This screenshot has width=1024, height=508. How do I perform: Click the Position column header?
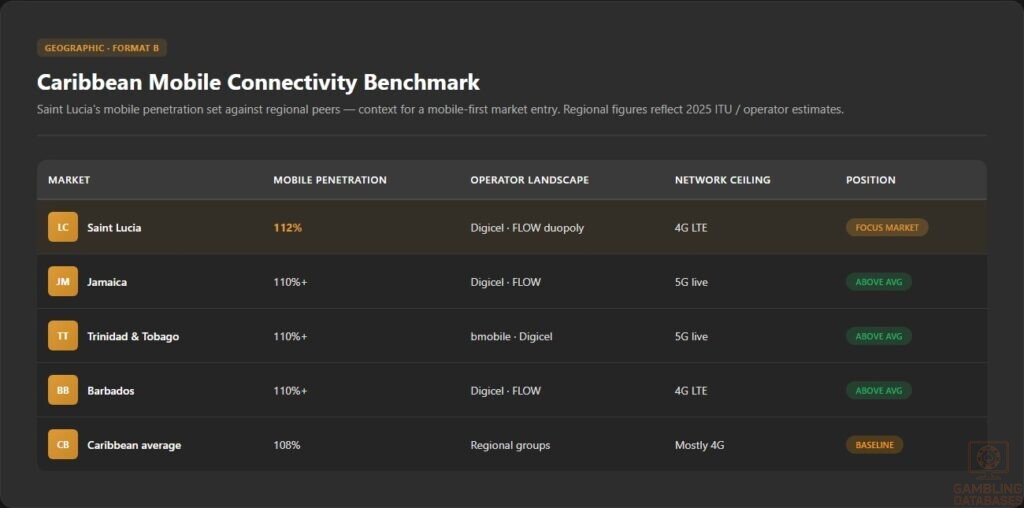coord(871,180)
